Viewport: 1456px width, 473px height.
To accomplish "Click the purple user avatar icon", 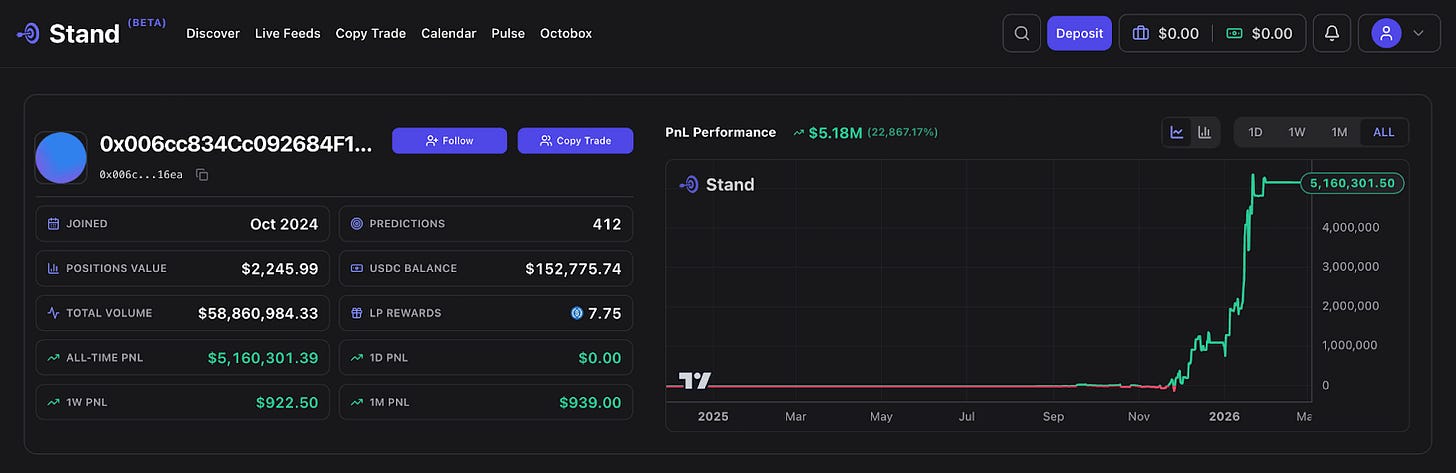I will pyautogui.click(x=1386, y=33).
